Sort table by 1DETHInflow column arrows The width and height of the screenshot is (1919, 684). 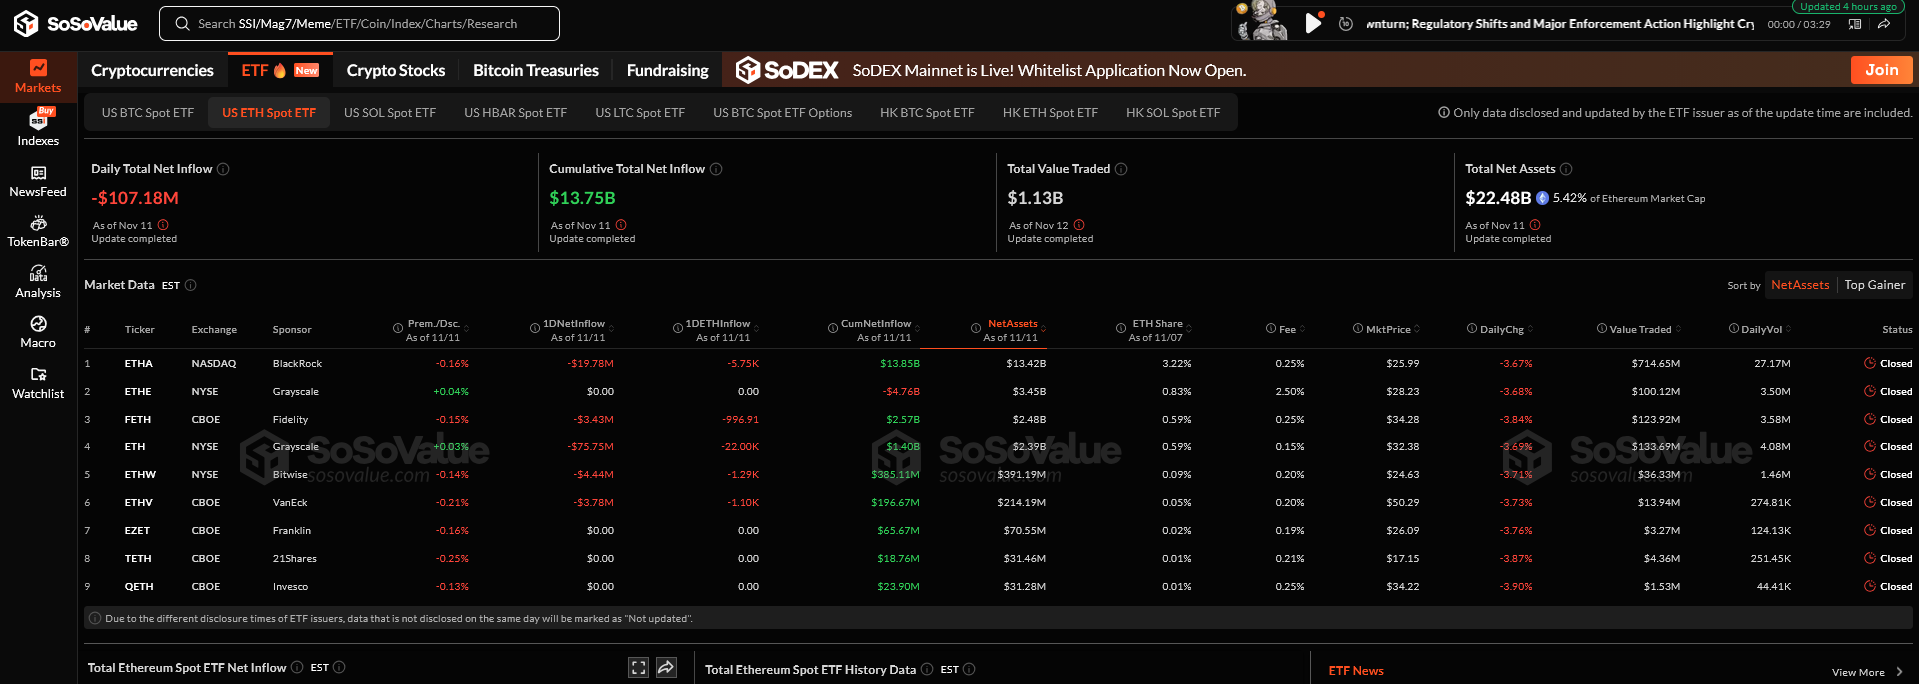point(756,329)
